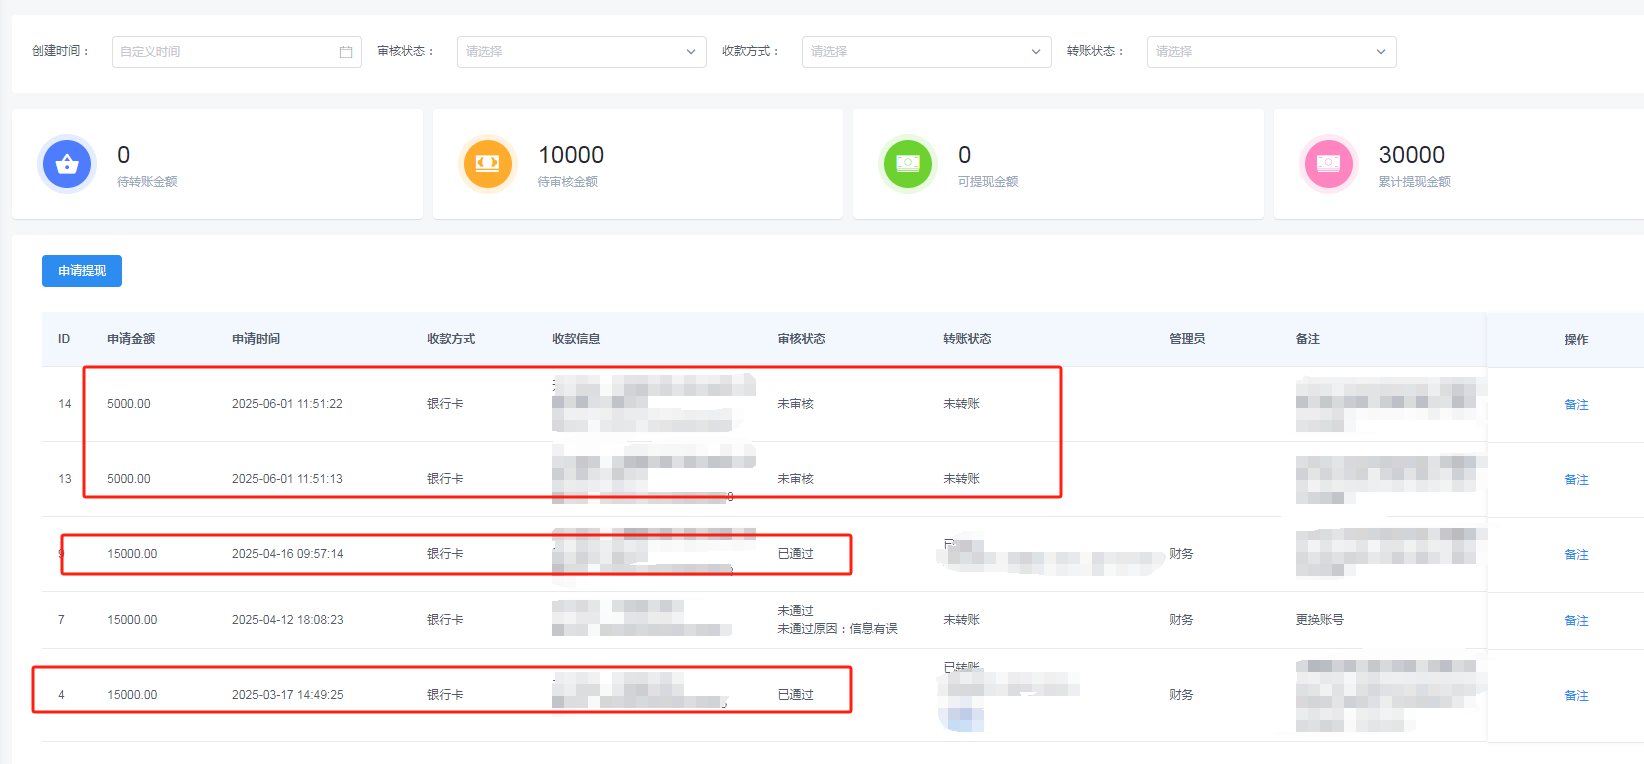
Task: Click the 操作 column header
Action: 1576,340
